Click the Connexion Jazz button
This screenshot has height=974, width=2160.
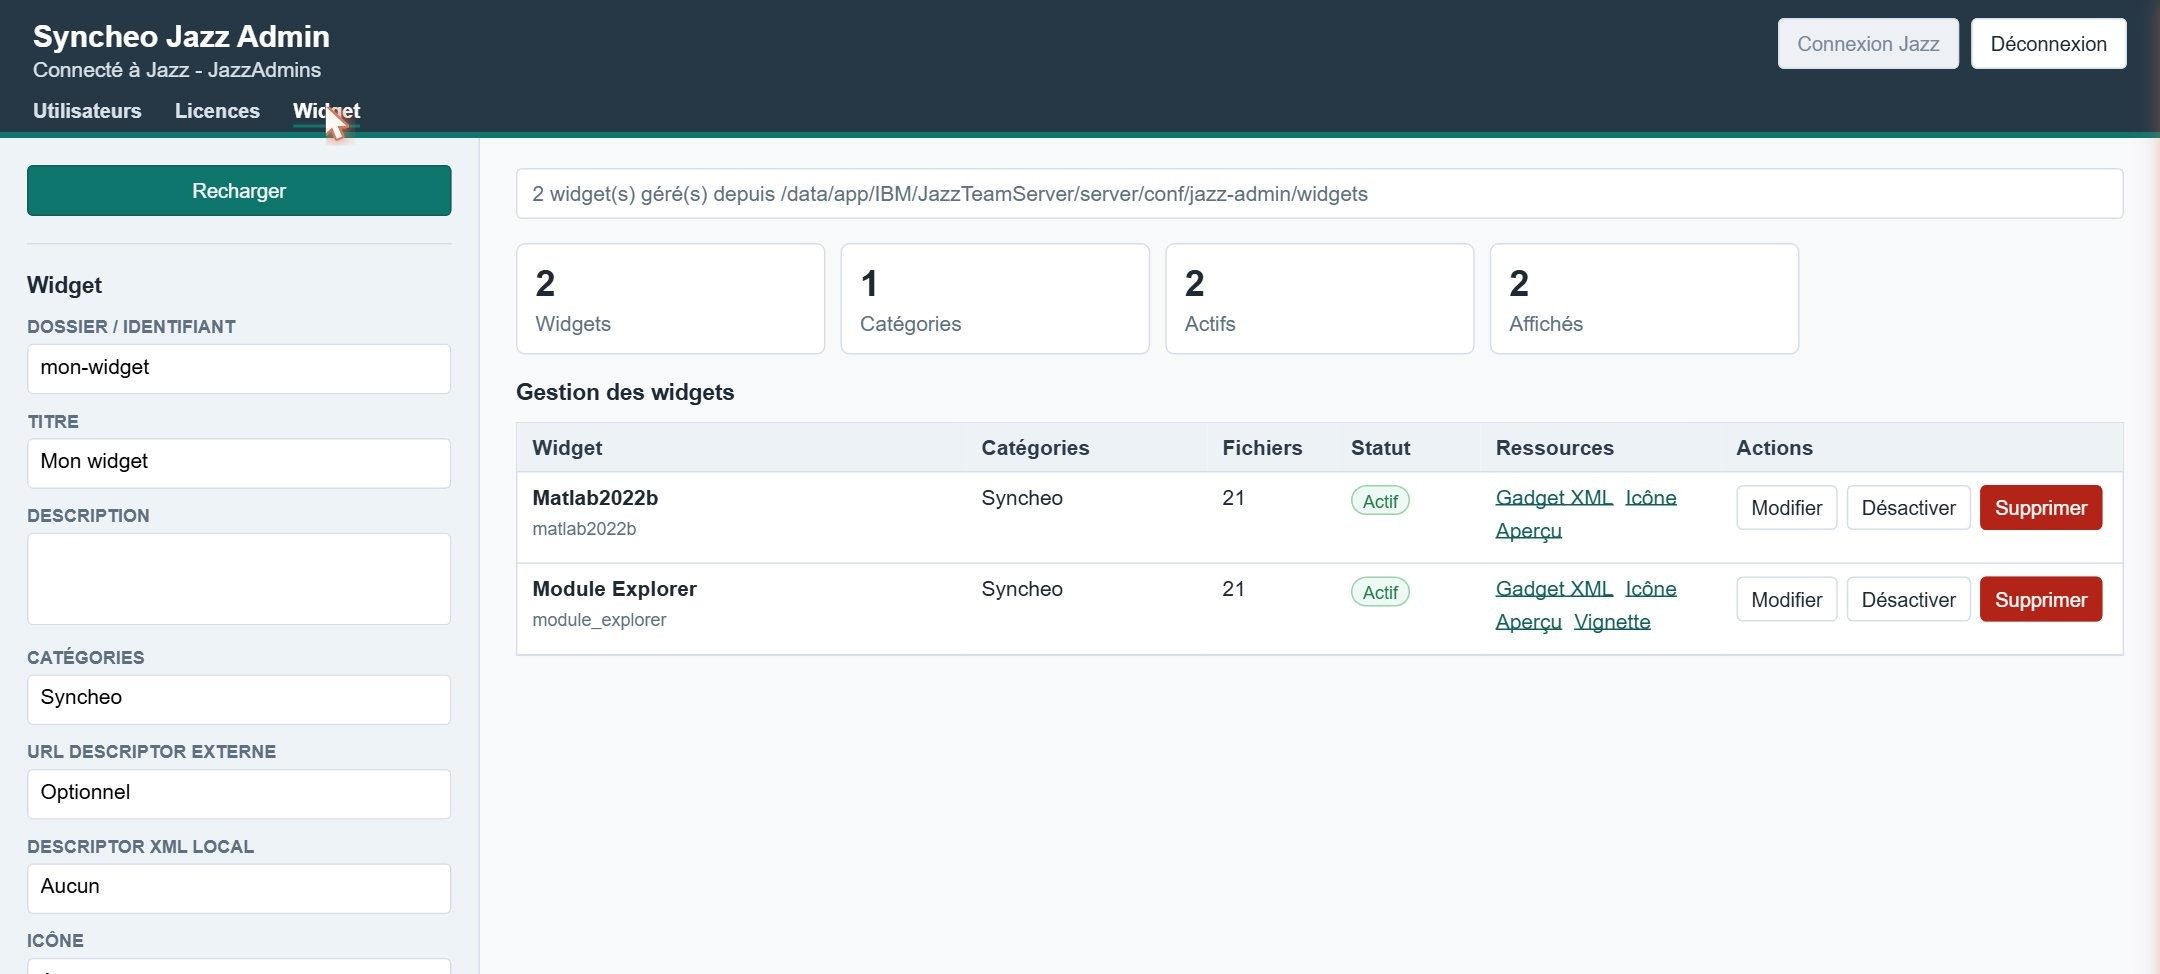(1868, 44)
